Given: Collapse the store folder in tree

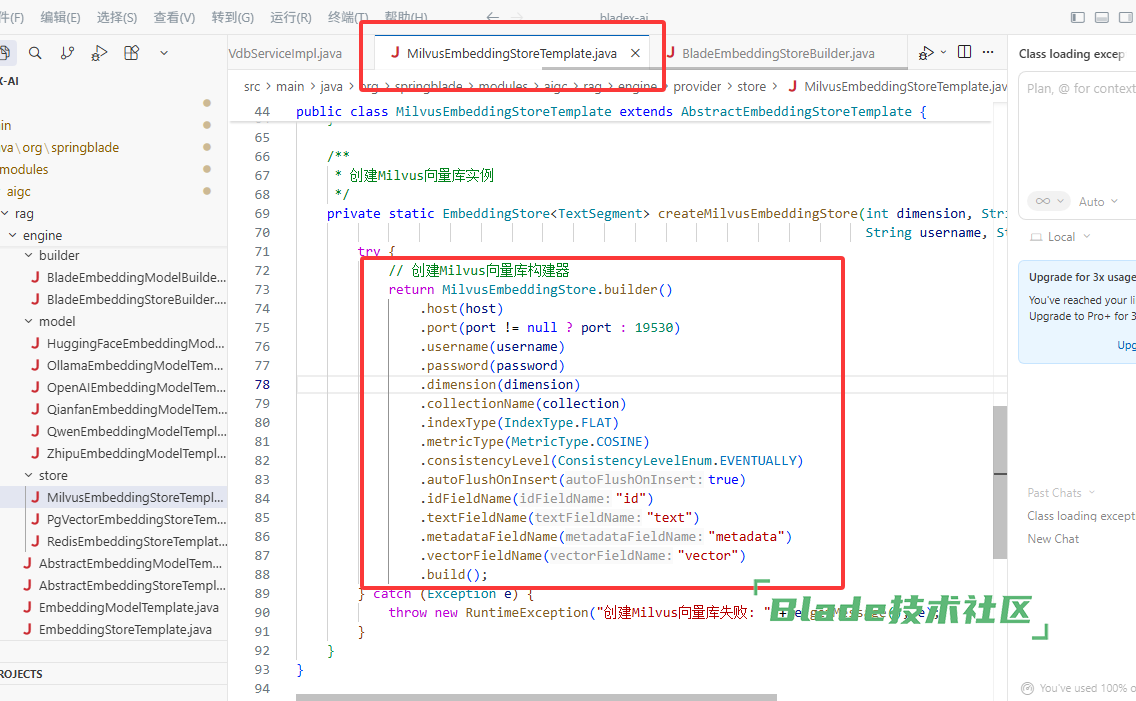Looking at the screenshot, I should [29, 475].
